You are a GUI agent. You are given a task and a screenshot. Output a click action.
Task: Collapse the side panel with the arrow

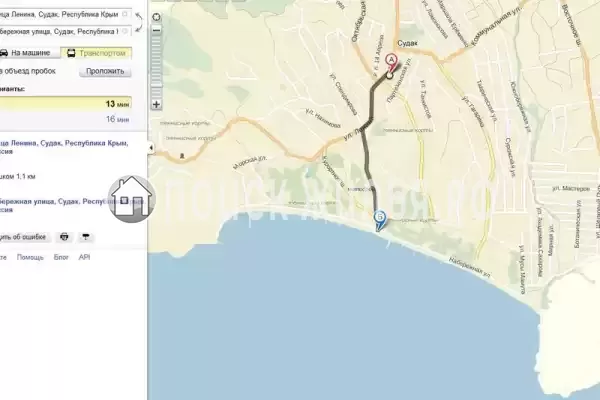coord(150,147)
